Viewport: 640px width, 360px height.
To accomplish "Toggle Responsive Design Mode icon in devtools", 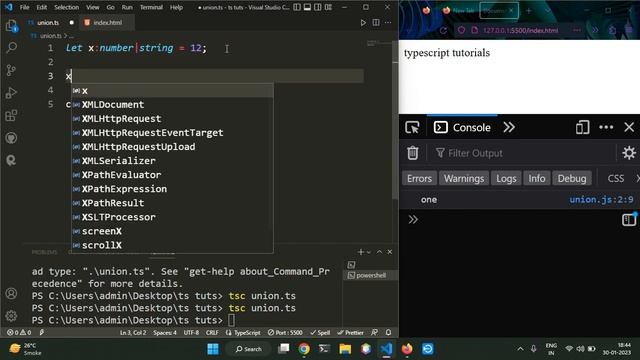I will pyautogui.click(x=582, y=127).
